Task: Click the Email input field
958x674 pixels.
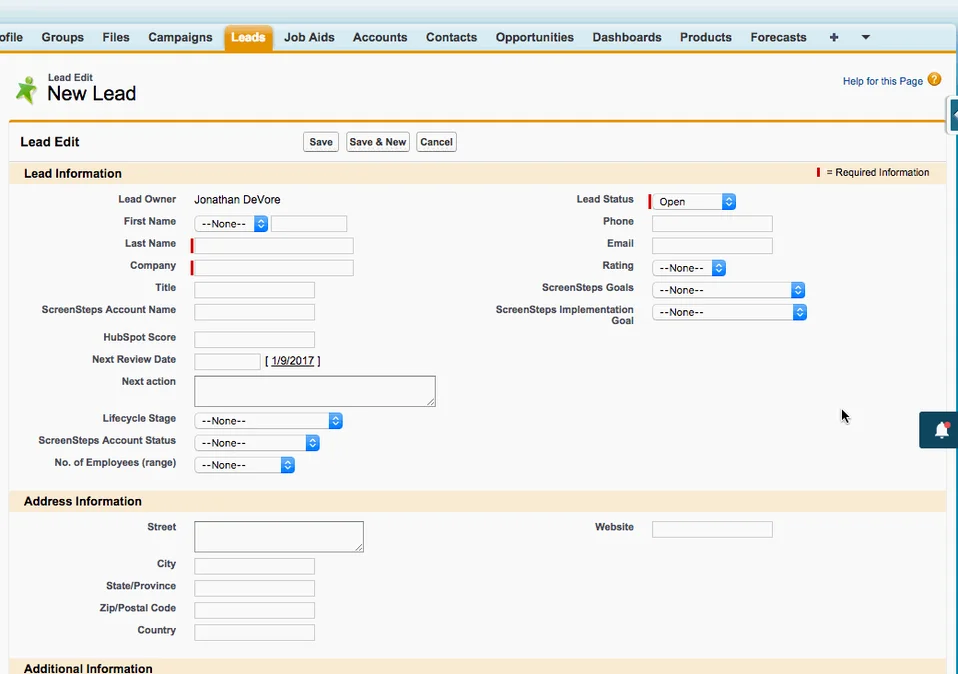Action: pos(712,246)
